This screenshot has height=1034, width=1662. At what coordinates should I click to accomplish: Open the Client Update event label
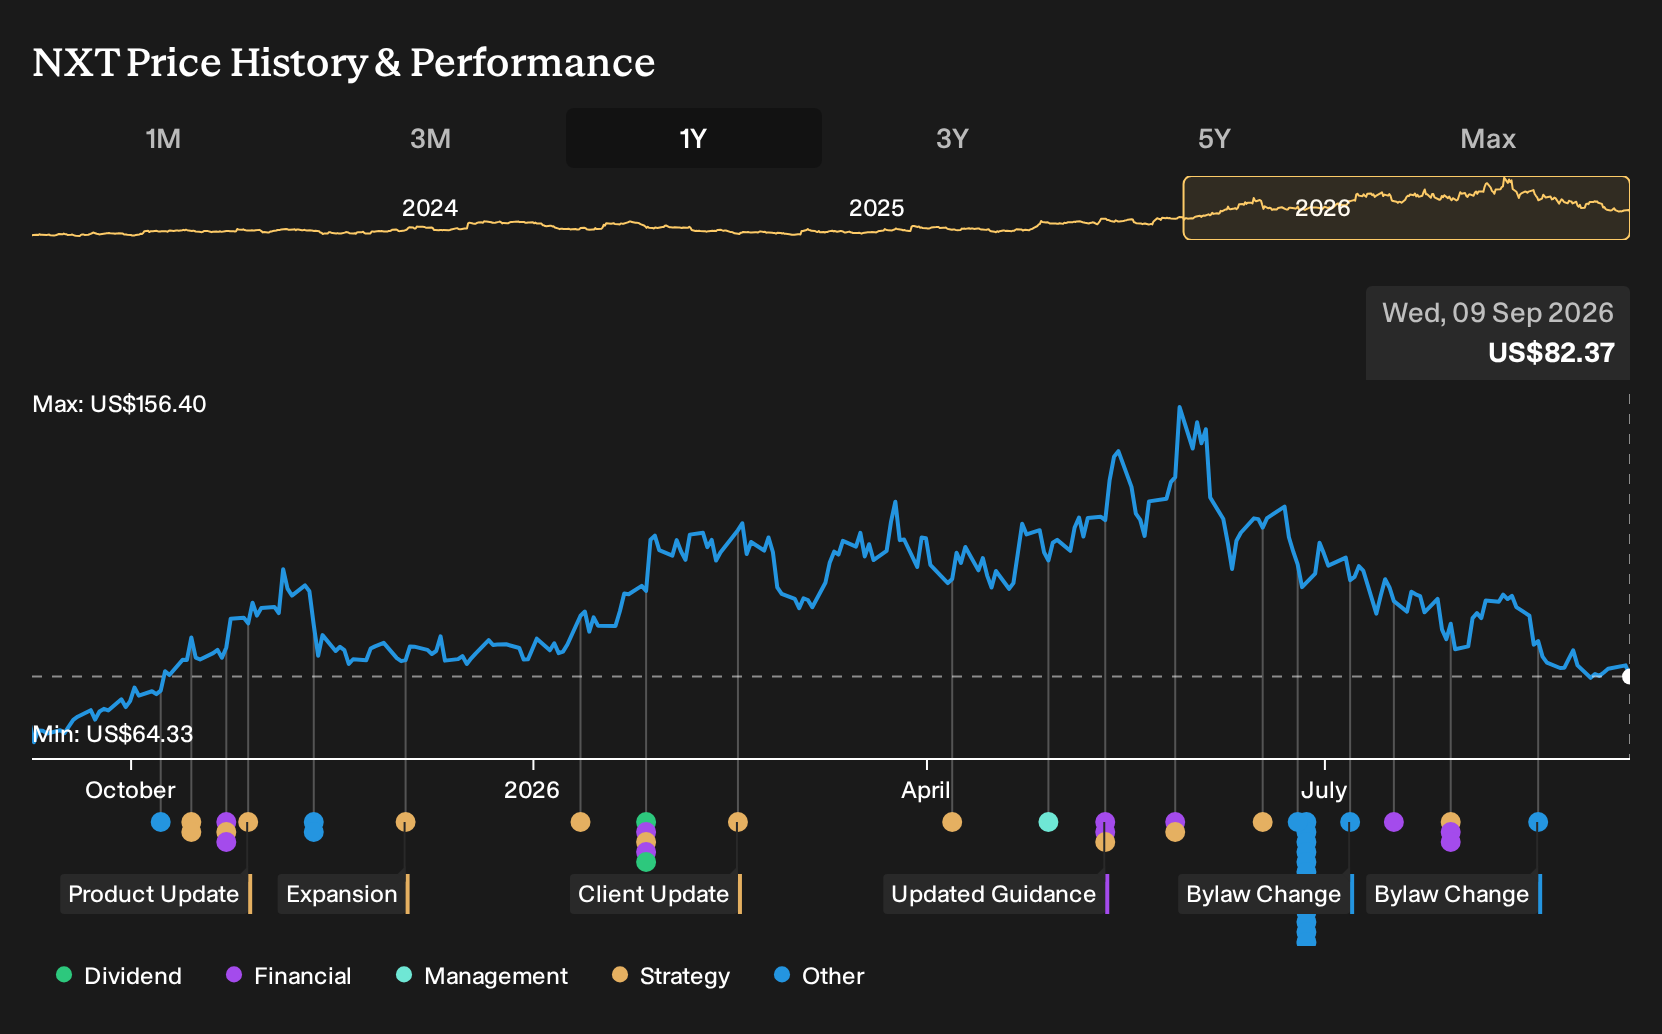coord(655,894)
